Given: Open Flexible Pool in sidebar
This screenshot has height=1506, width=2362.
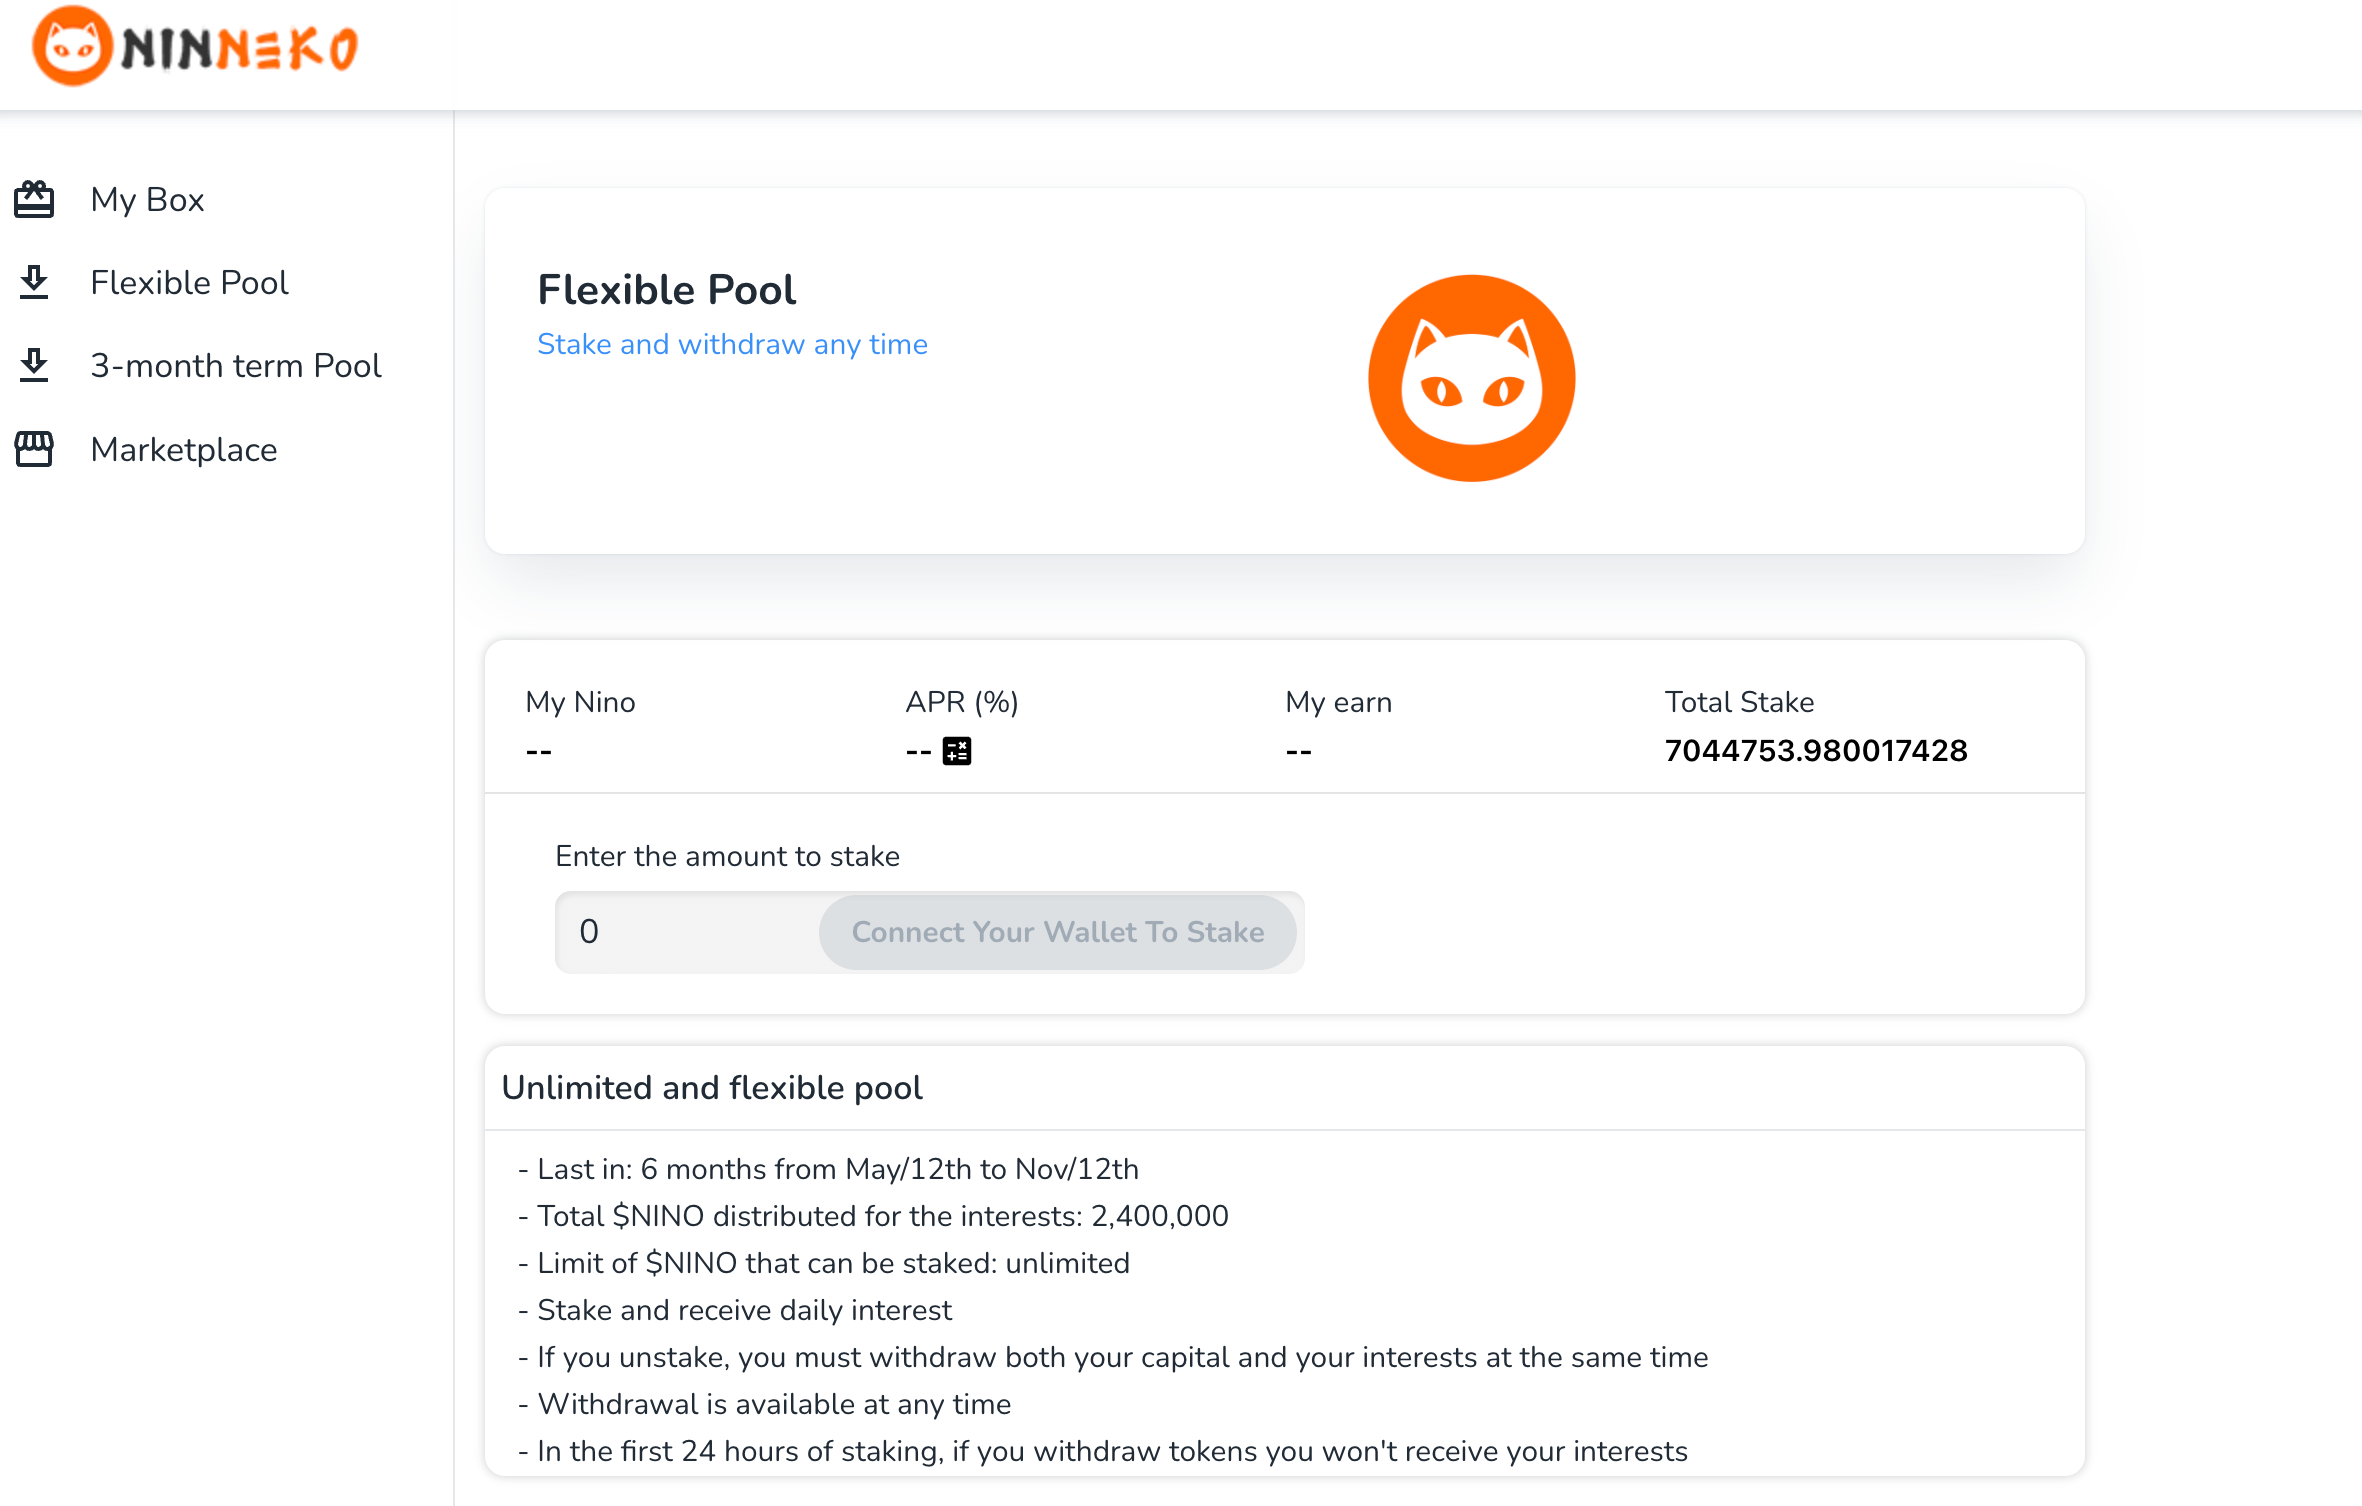Looking at the screenshot, I should (x=189, y=283).
